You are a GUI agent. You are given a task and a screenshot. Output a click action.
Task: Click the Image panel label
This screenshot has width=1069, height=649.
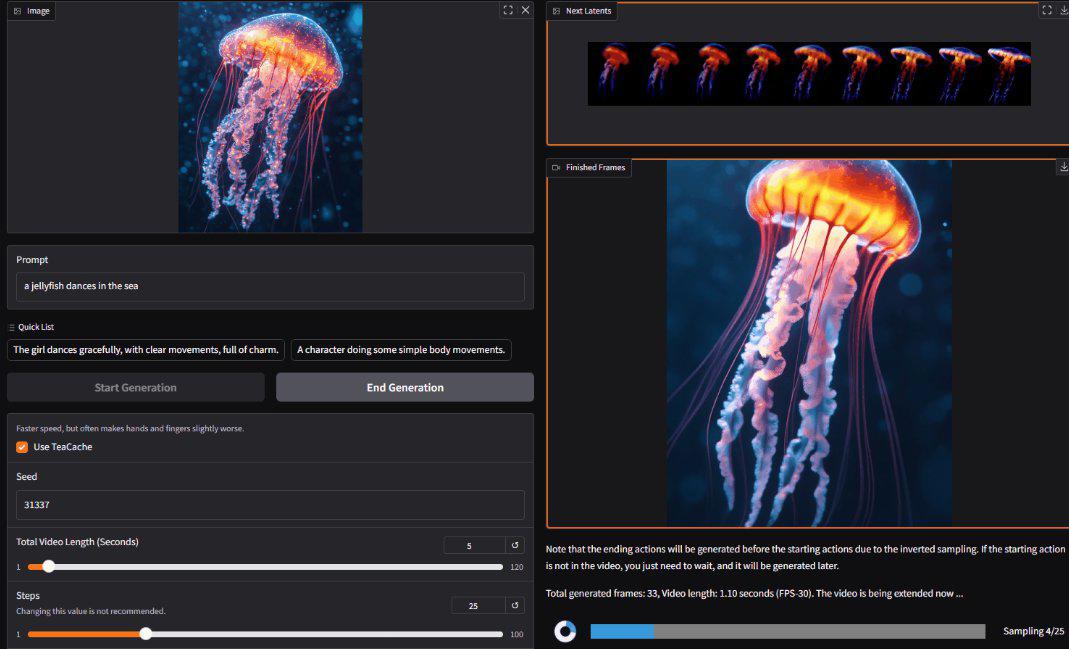point(31,10)
